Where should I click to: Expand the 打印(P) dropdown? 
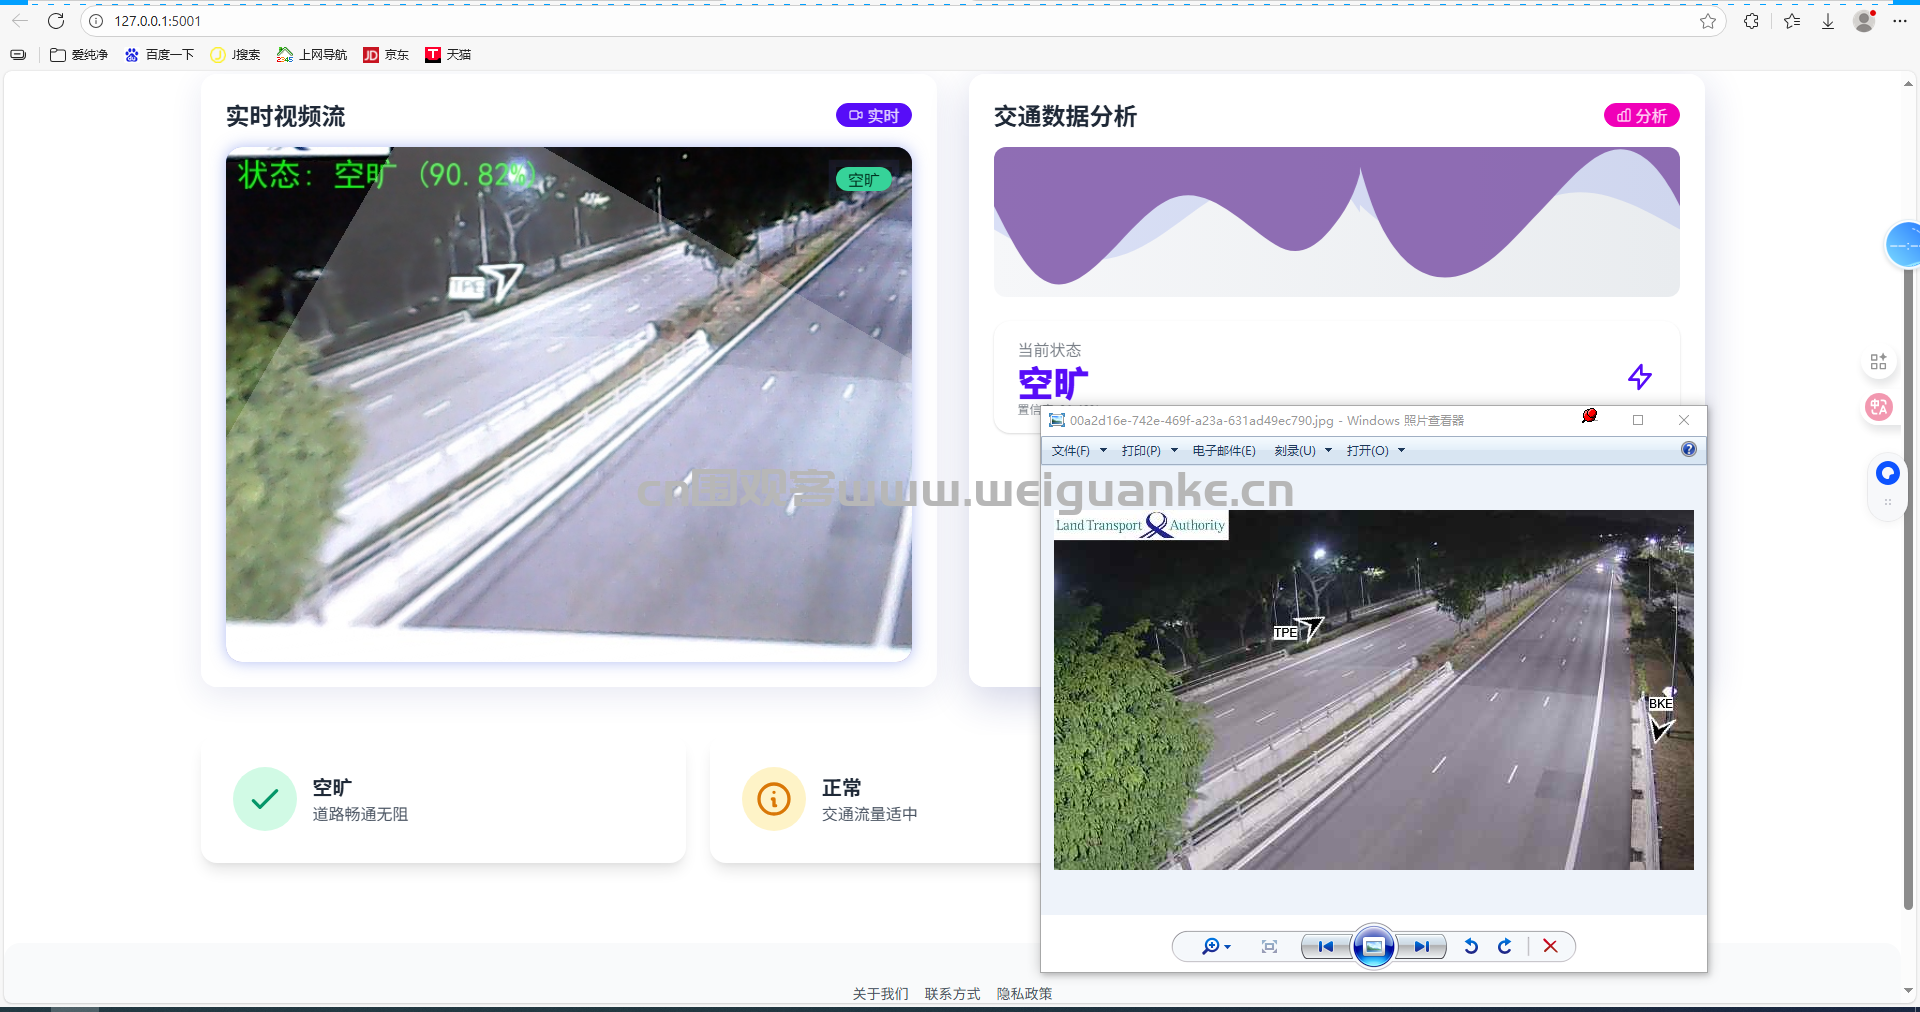[x=1149, y=451]
